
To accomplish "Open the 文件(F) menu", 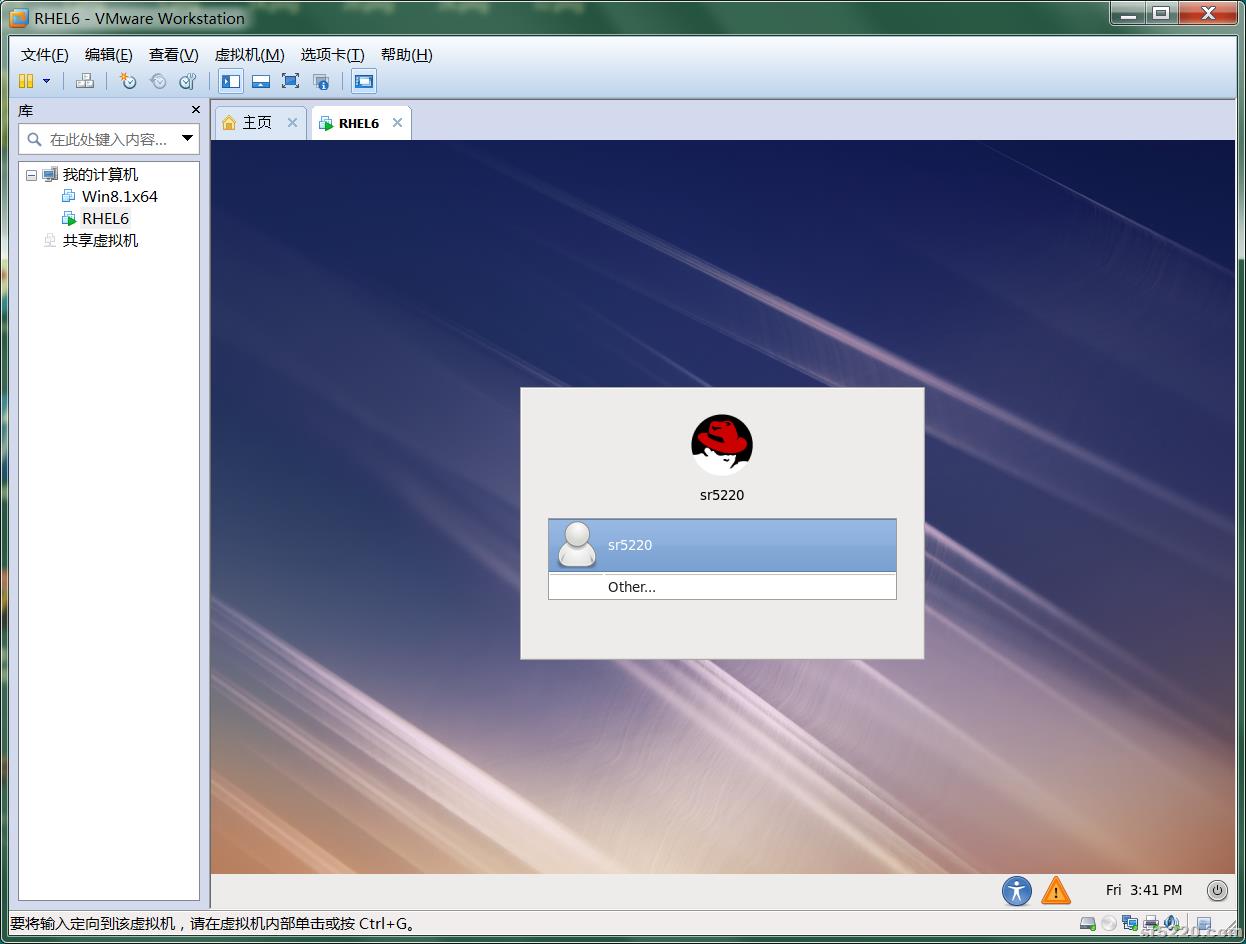I will click(x=45, y=55).
